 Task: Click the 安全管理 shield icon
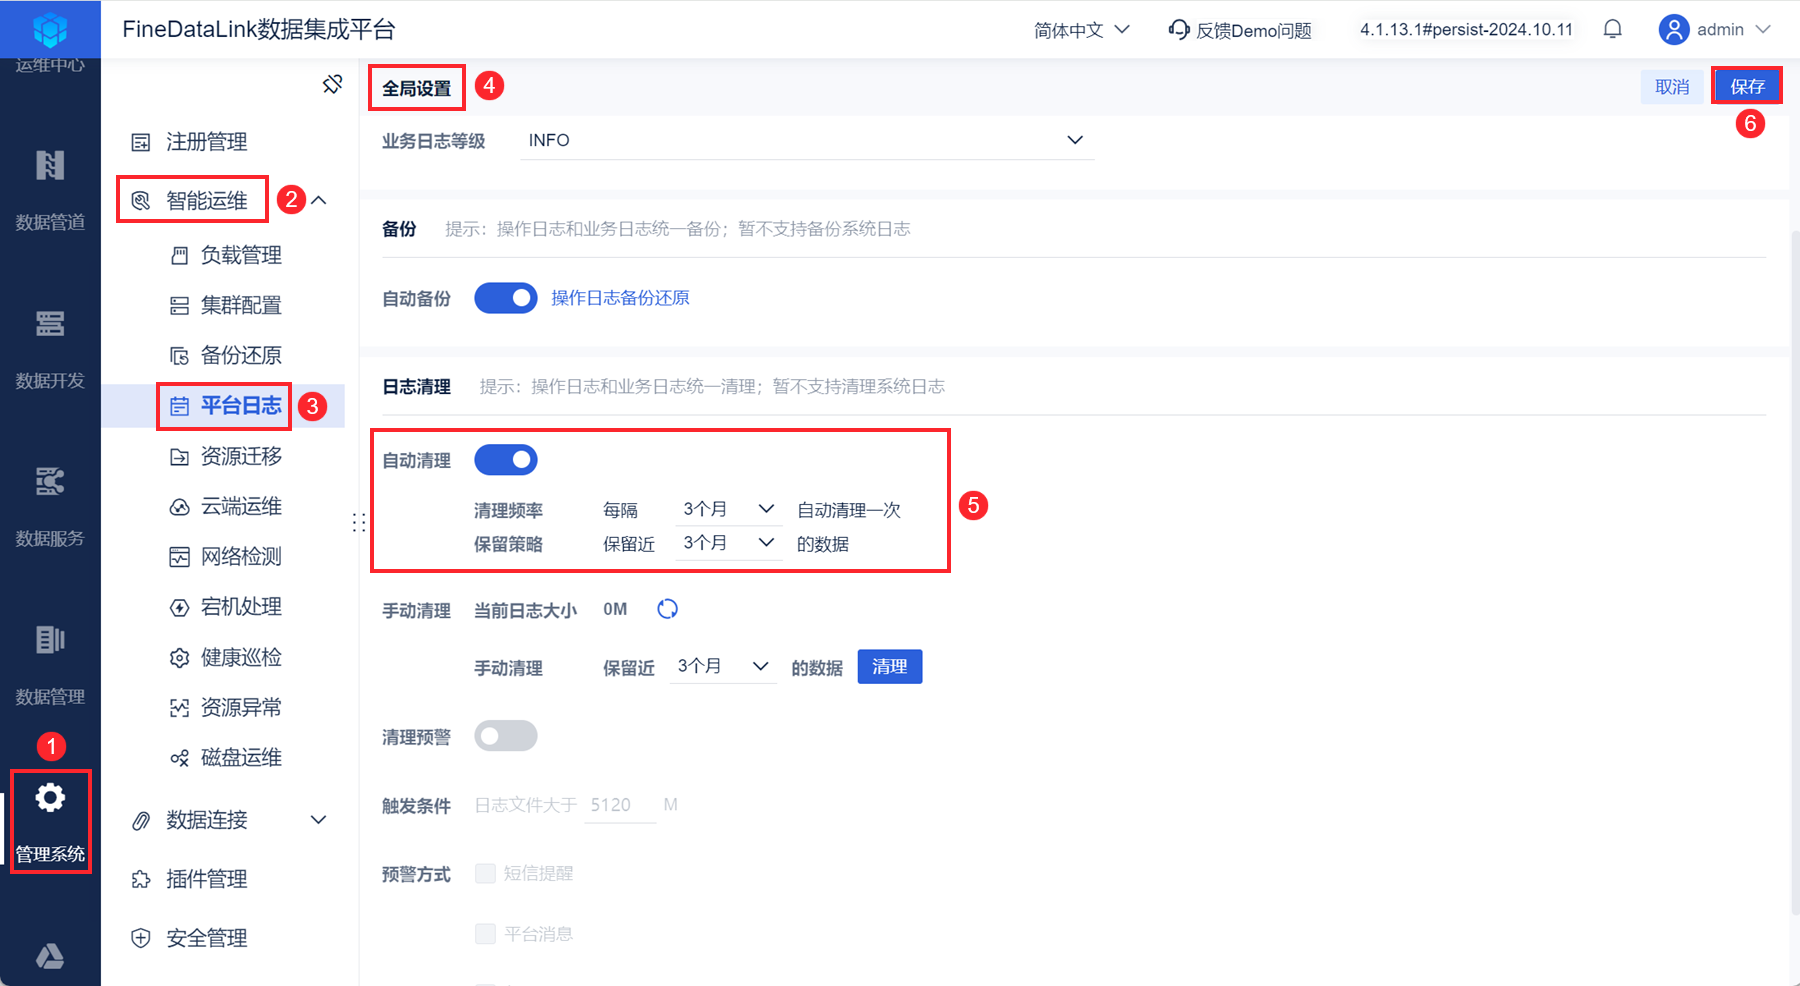click(141, 938)
